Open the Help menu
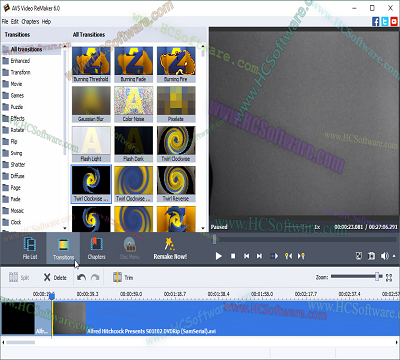Screen dimensions: 400x360 pyautogui.click(x=46, y=22)
